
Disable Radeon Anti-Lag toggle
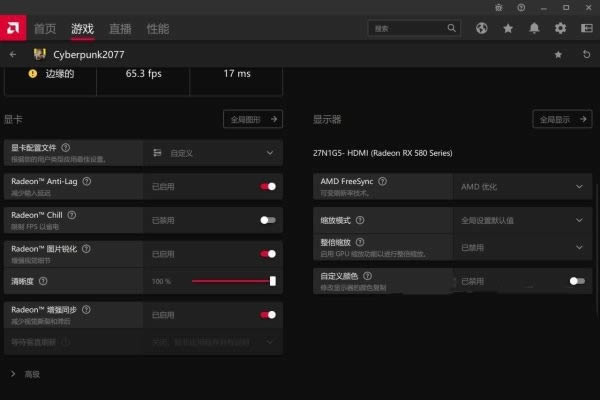(268, 186)
